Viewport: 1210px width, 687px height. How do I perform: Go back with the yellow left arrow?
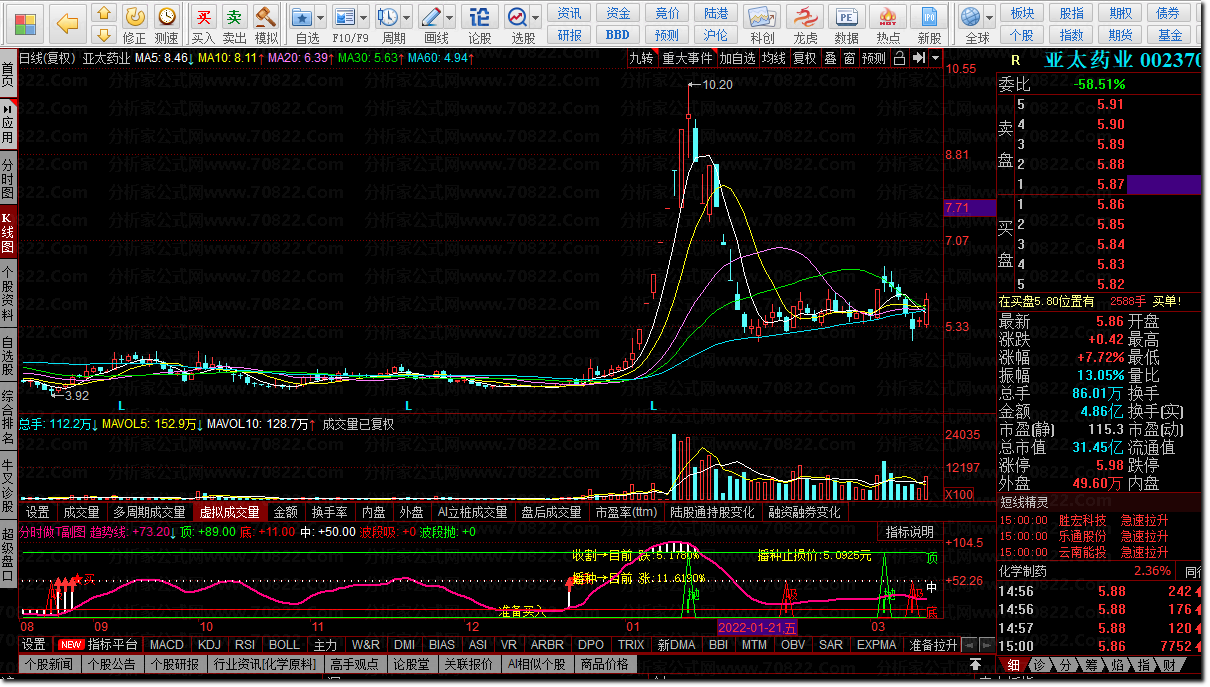[68, 22]
